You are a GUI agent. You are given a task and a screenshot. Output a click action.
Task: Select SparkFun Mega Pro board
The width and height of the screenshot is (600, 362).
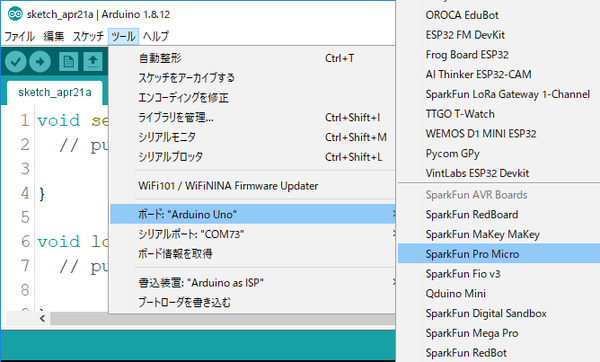[x=499, y=333]
